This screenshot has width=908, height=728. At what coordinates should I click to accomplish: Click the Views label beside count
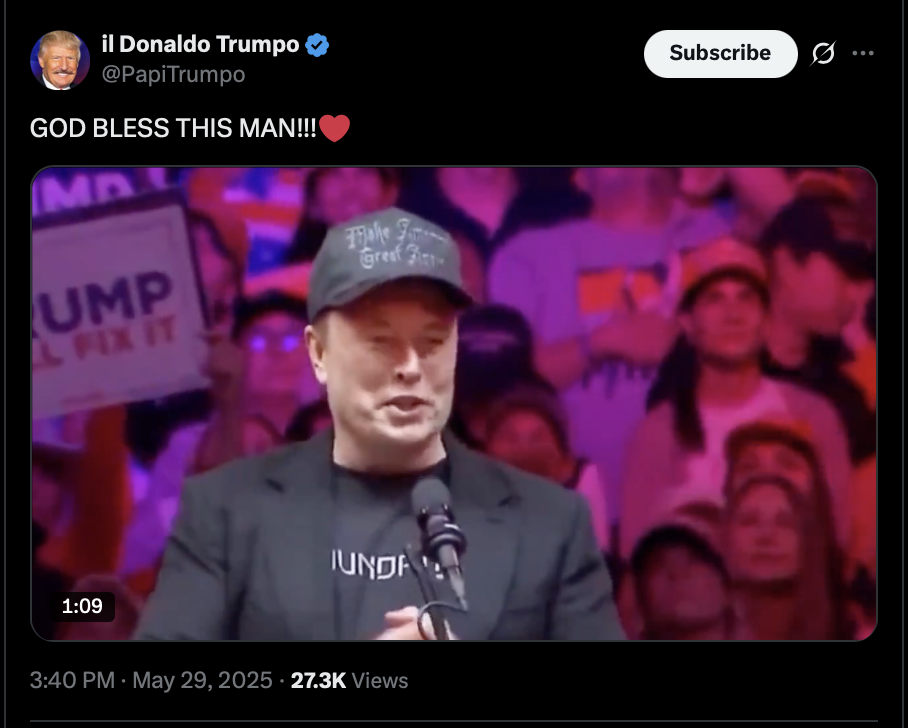tap(379, 681)
